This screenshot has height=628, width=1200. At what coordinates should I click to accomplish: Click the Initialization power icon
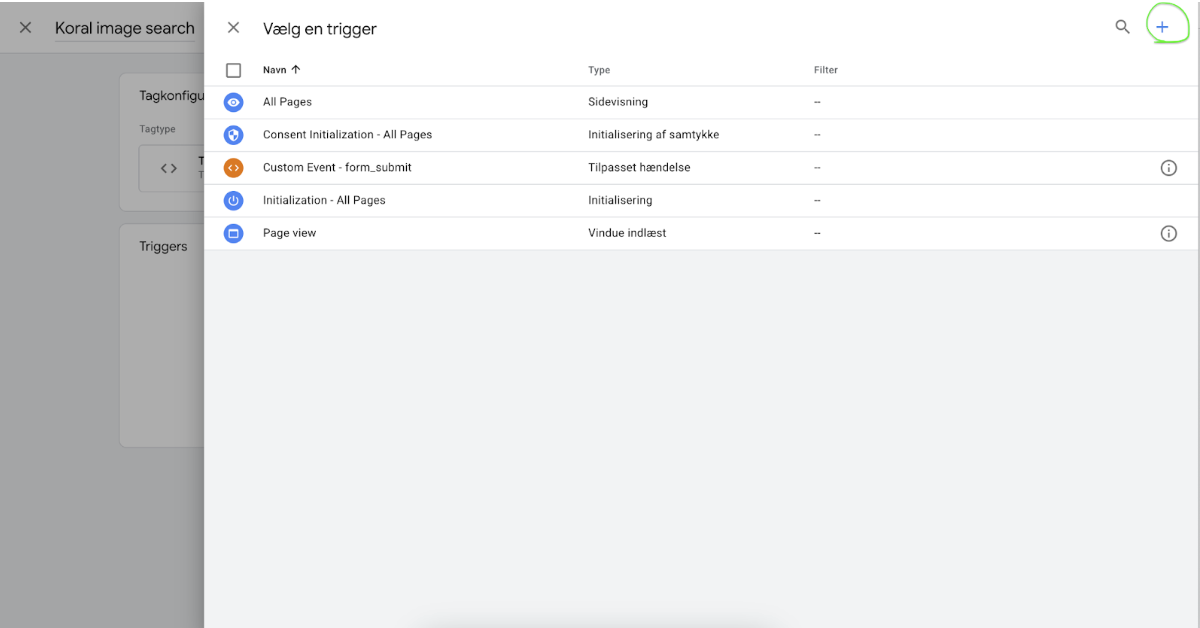point(233,201)
